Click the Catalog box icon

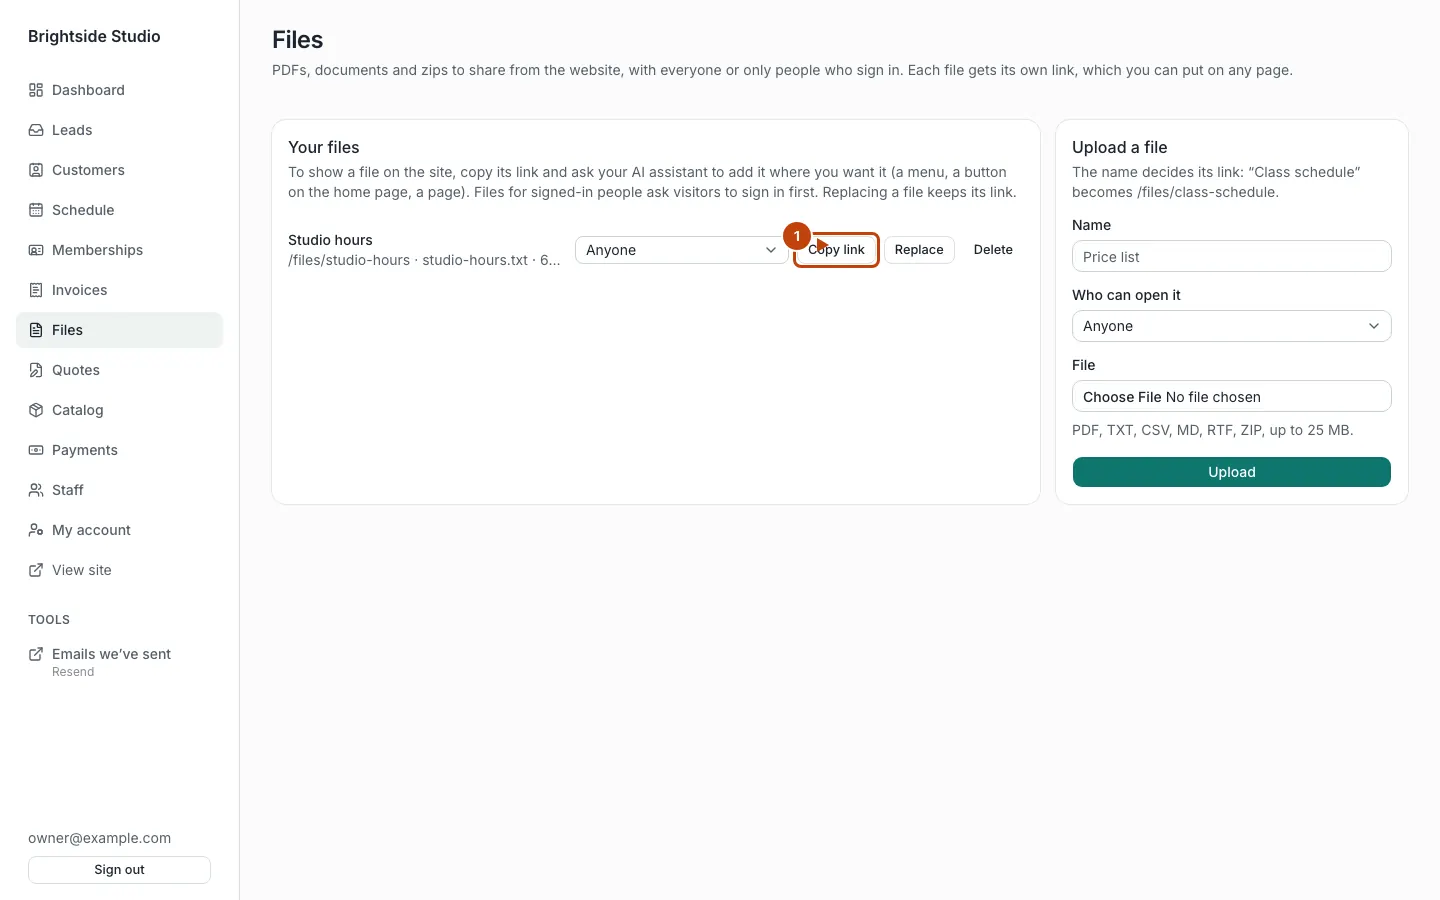(x=36, y=410)
